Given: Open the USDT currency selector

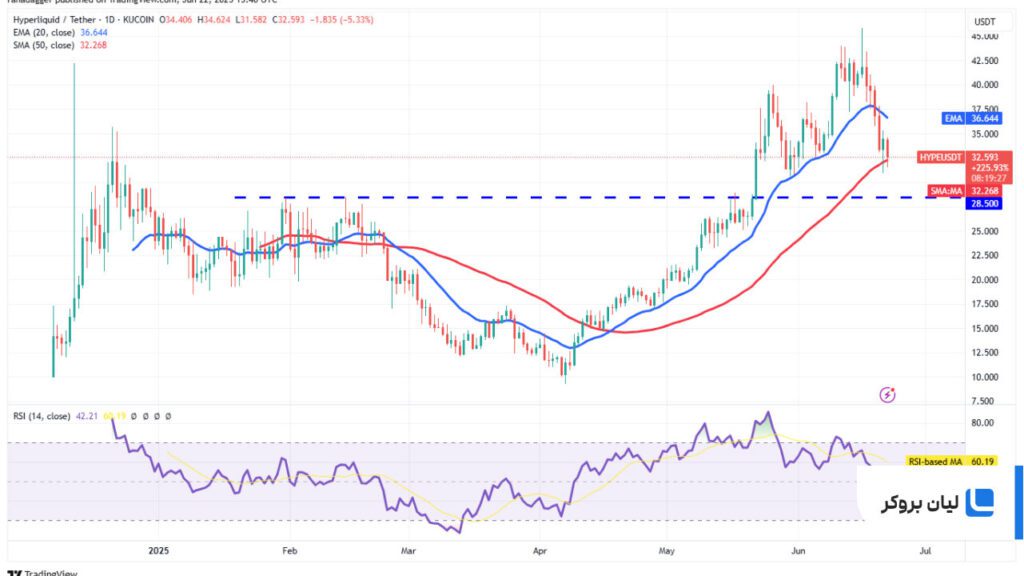Looking at the screenshot, I should point(985,22).
